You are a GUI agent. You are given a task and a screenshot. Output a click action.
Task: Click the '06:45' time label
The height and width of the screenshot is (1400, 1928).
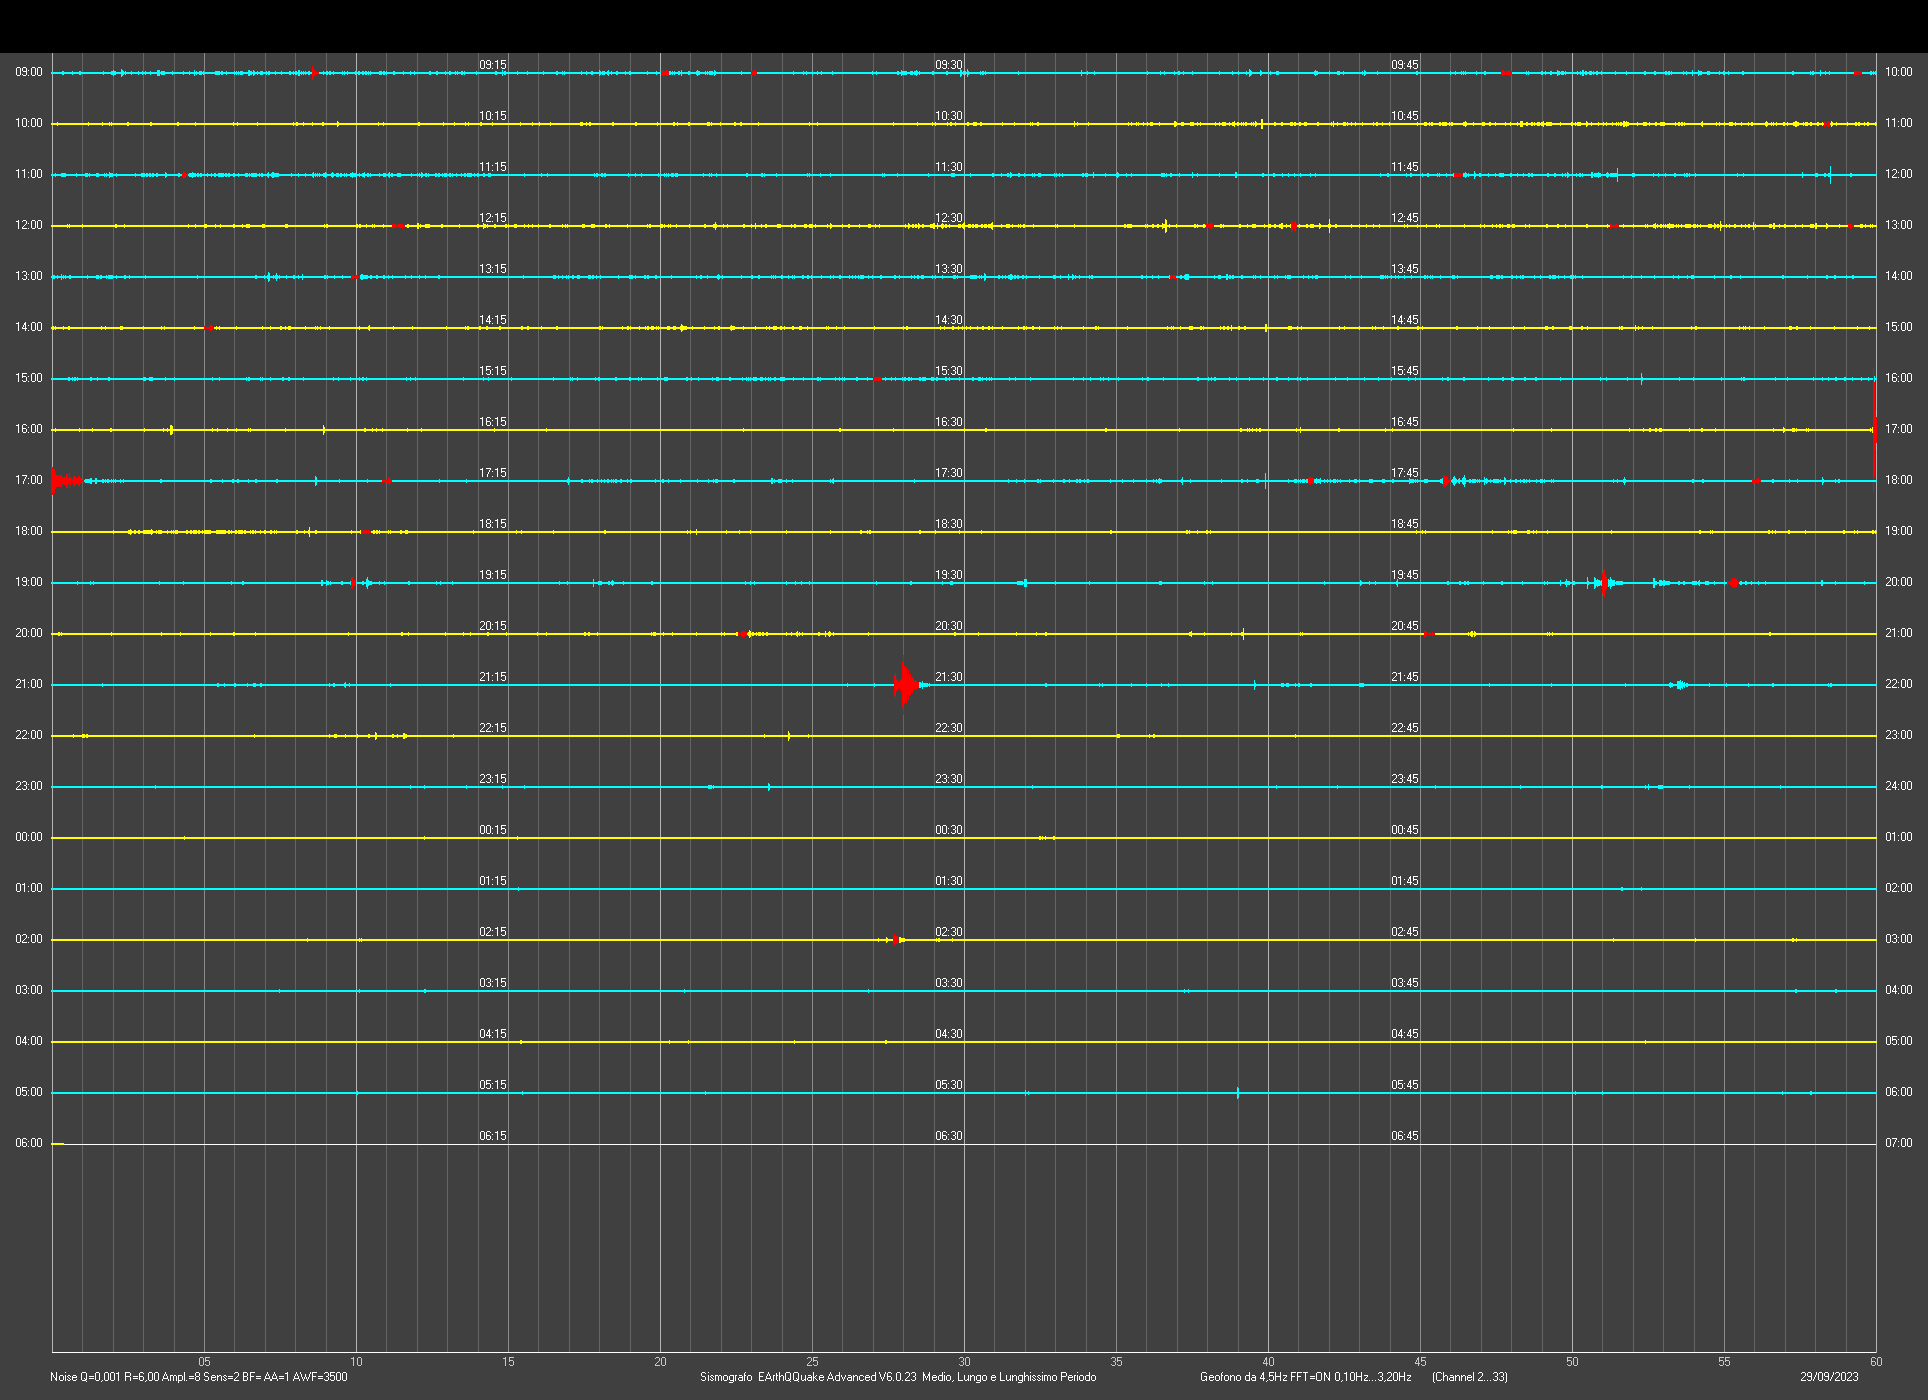1405,1136
